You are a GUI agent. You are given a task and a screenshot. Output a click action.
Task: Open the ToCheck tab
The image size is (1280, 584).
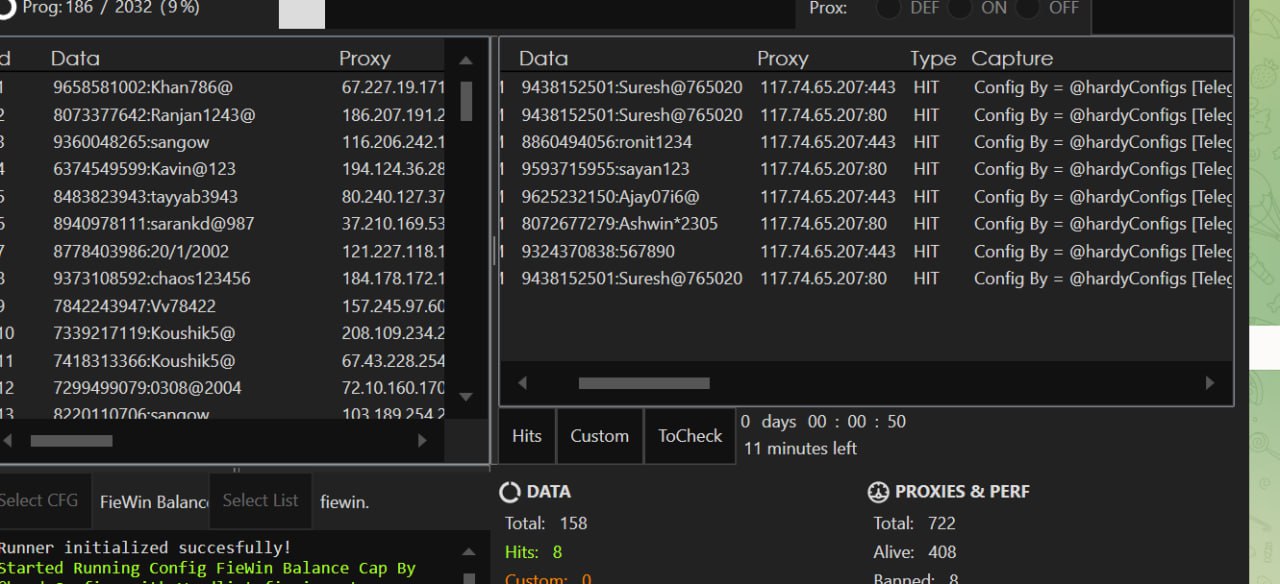(689, 436)
